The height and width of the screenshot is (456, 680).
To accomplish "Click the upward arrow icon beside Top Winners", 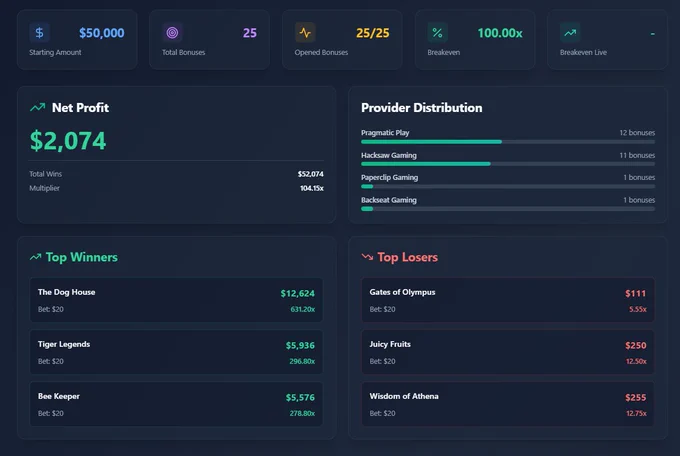I will 36,257.
